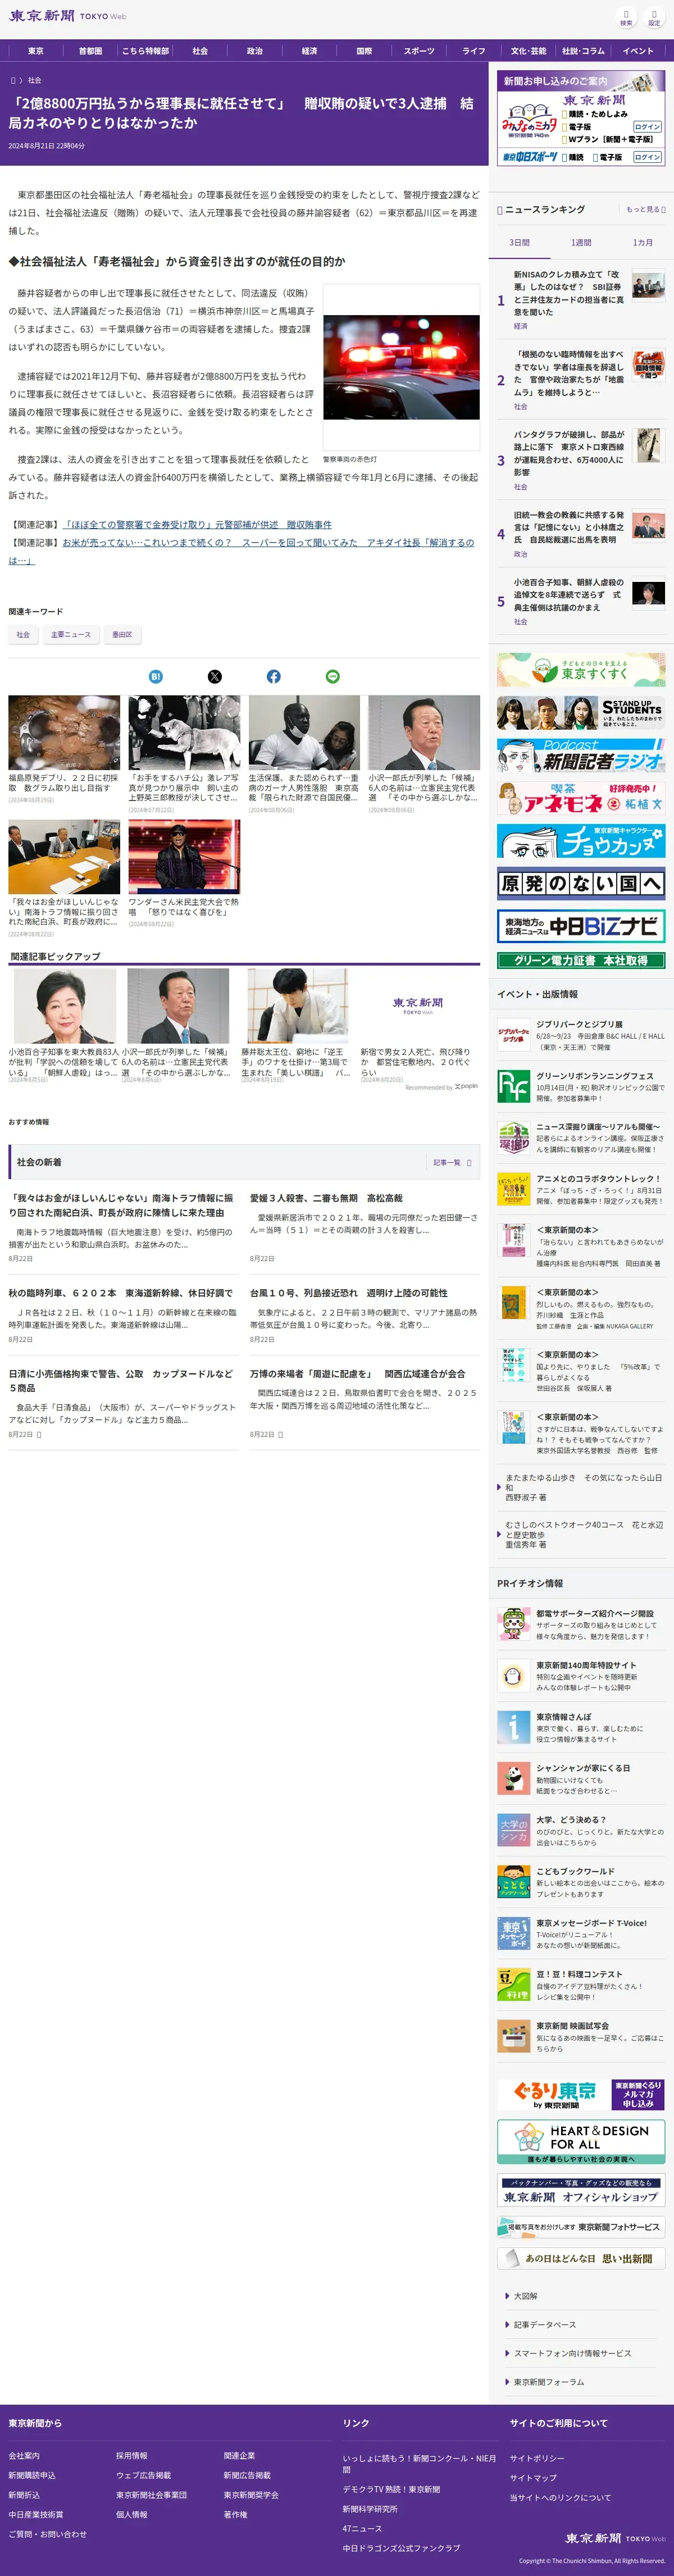The width and height of the screenshot is (674, 2576).
Task: Open ranking item 1 about 新NISA
Action: pyautogui.click(x=581, y=299)
